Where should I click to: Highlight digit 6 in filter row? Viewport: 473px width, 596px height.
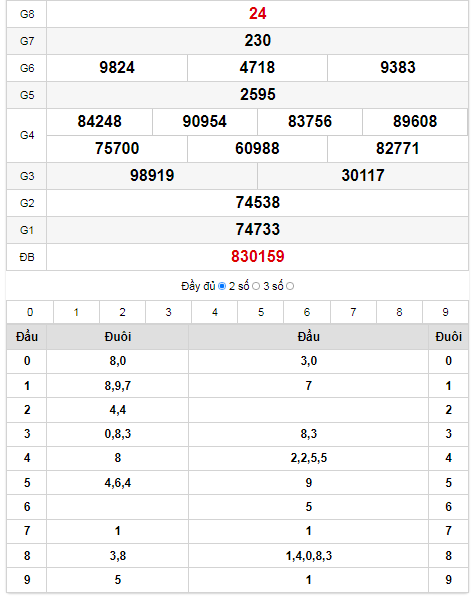307,312
